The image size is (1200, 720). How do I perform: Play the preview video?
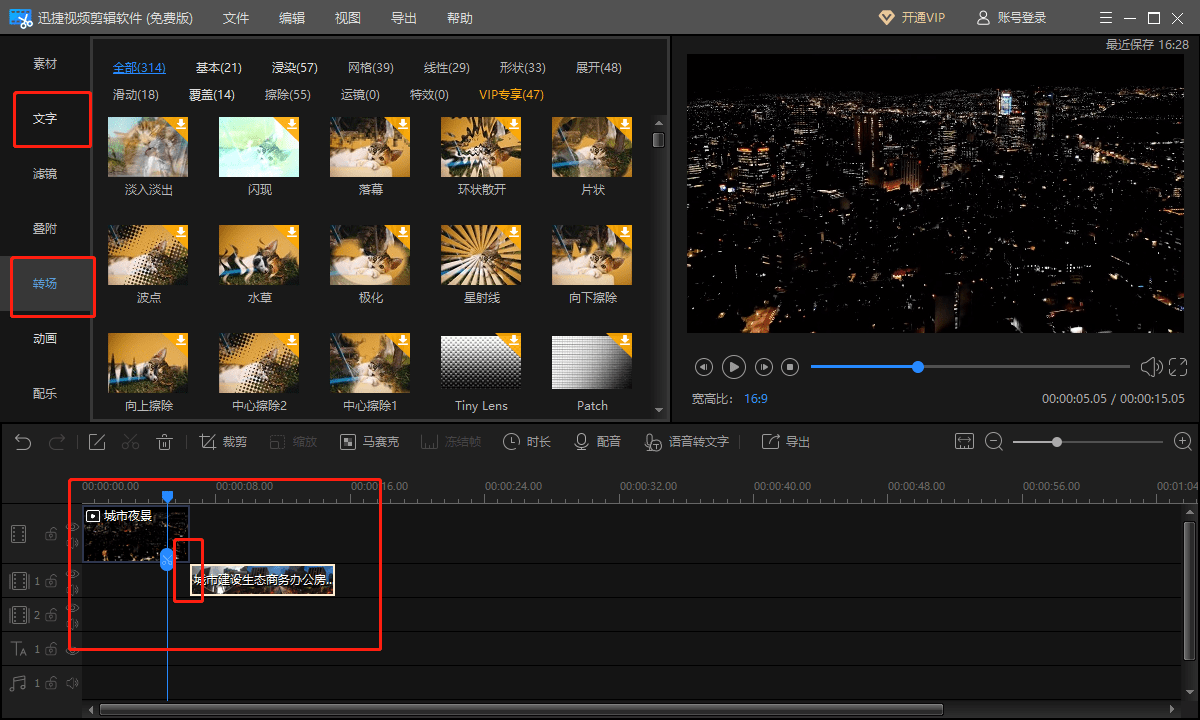pos(734,367)
